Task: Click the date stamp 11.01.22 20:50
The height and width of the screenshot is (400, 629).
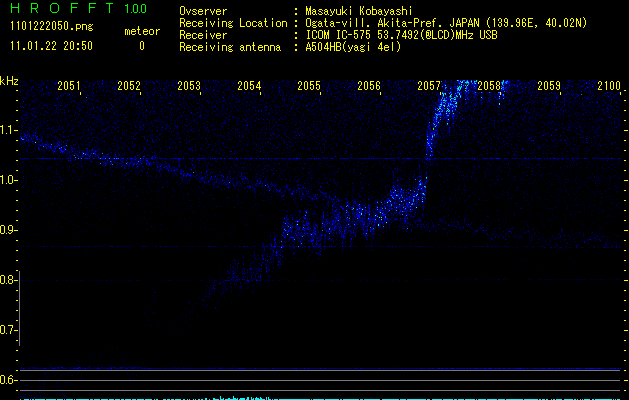Action: click(51, 46)
